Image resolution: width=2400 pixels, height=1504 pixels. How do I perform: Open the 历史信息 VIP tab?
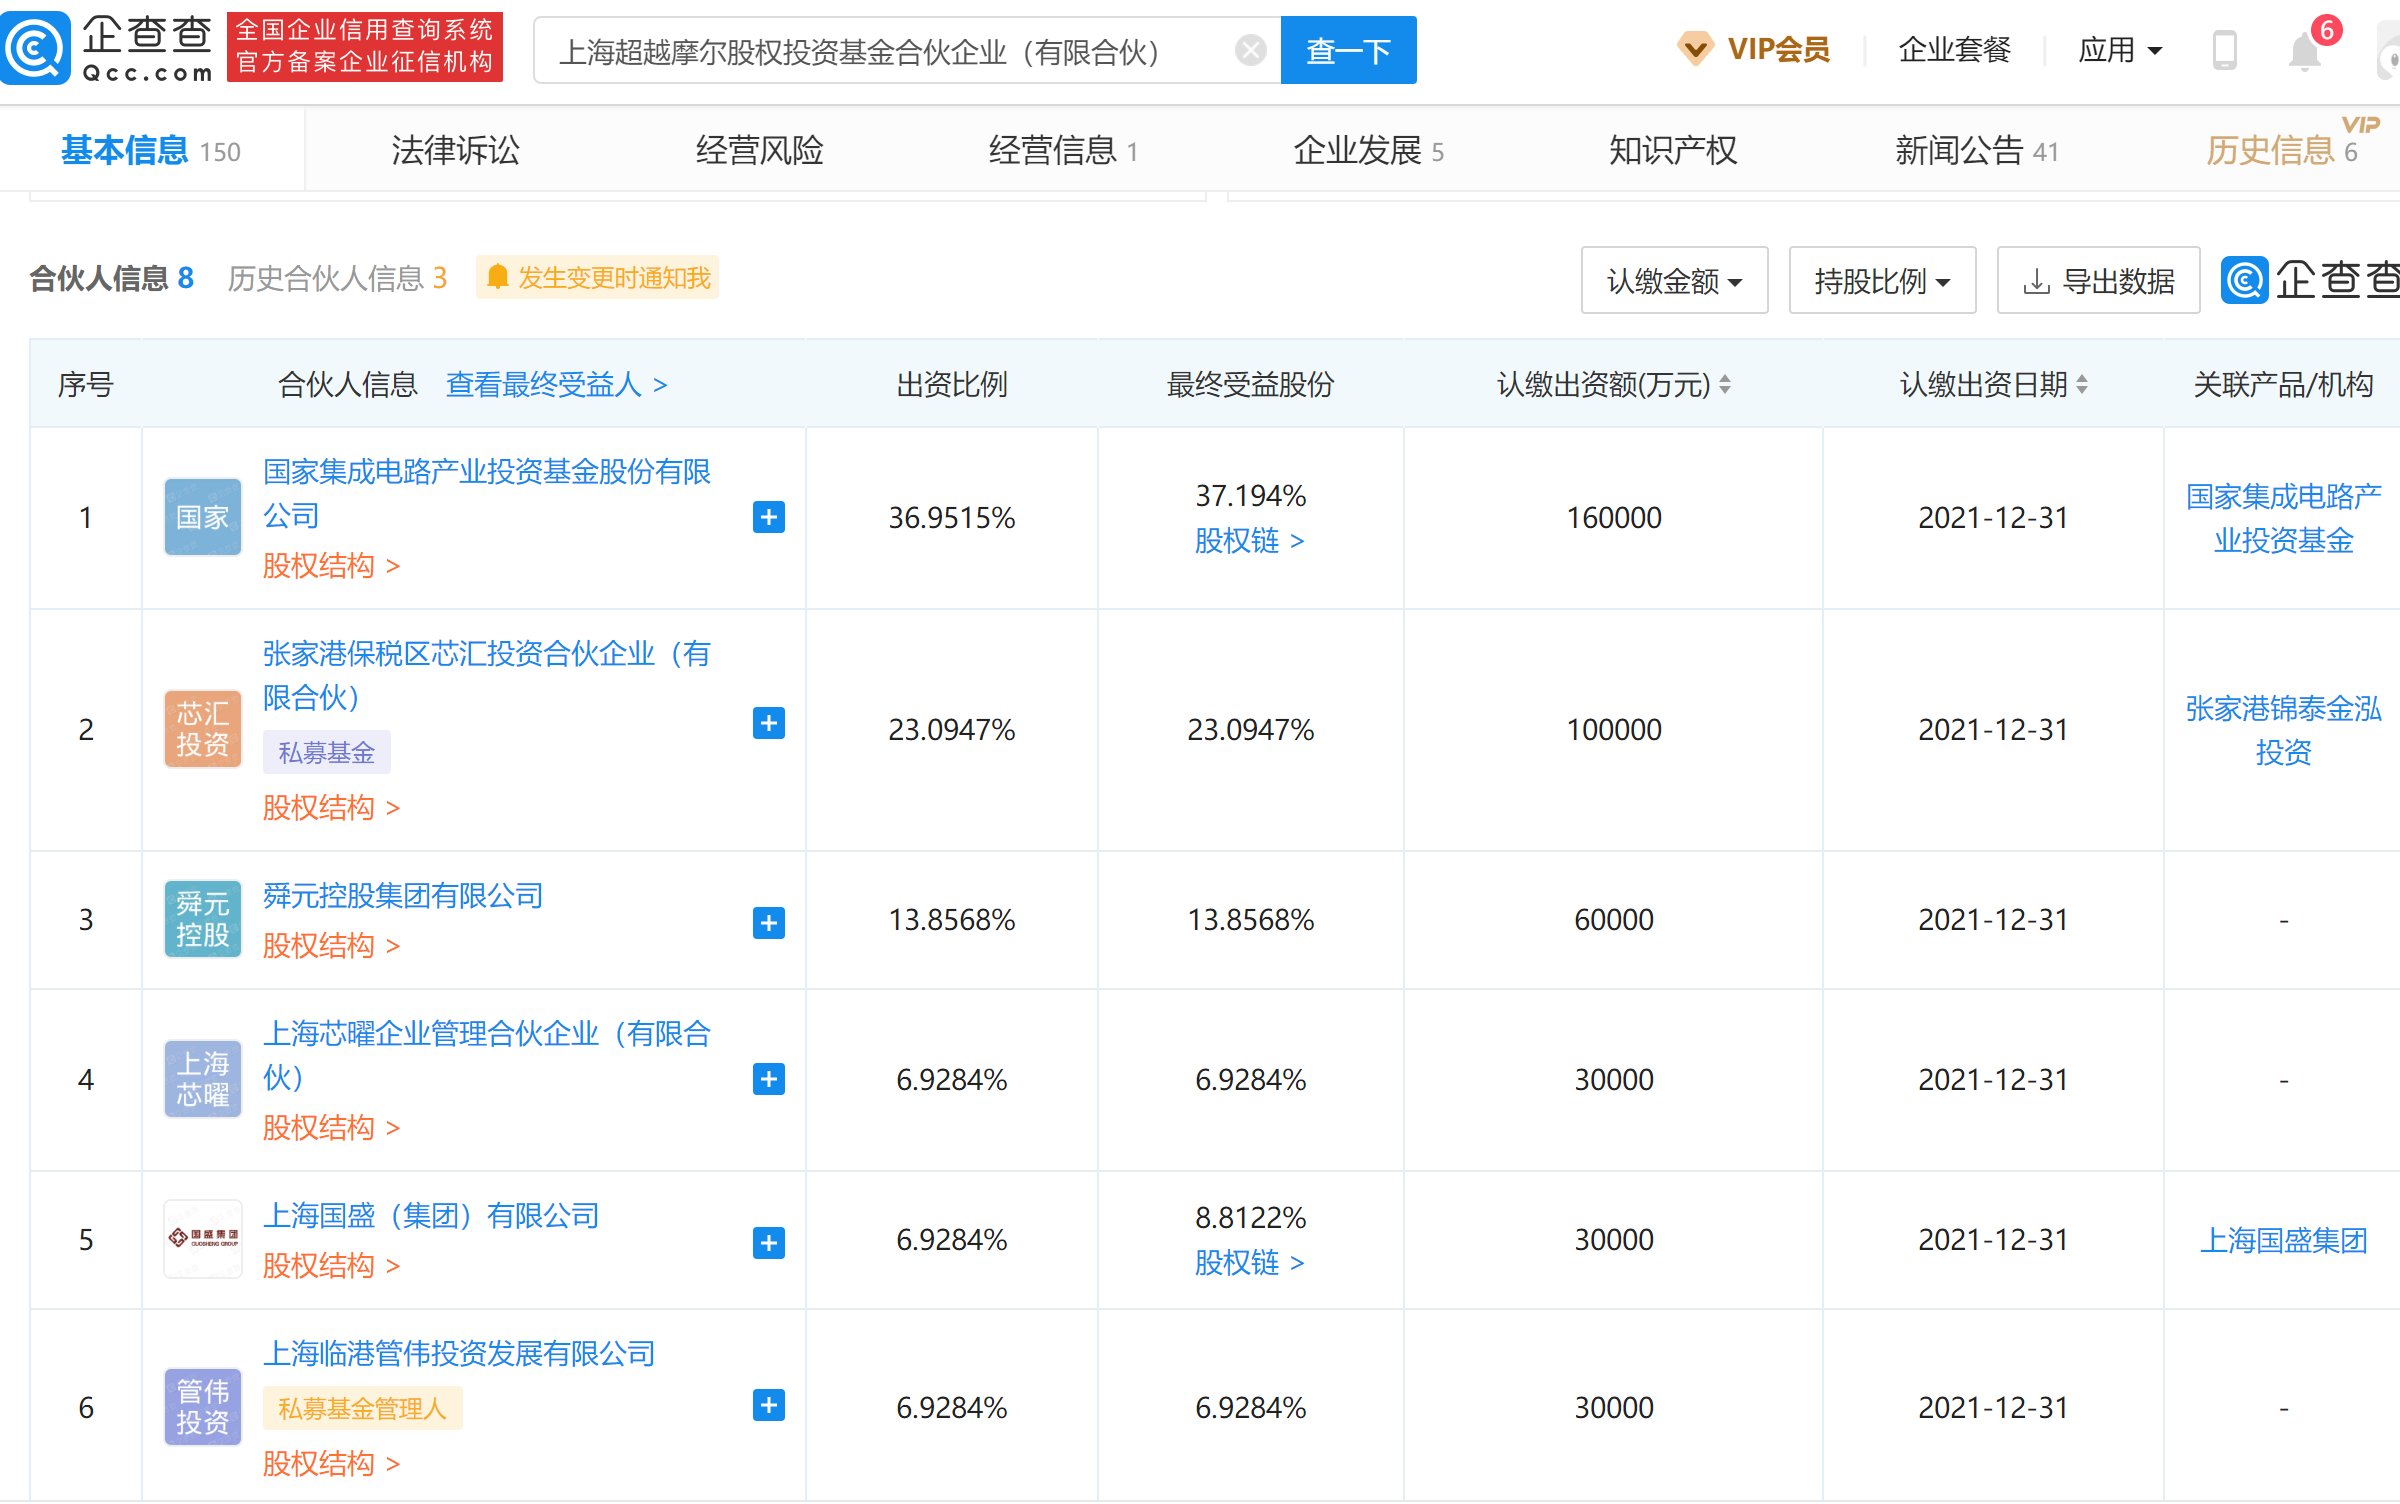2282,151
